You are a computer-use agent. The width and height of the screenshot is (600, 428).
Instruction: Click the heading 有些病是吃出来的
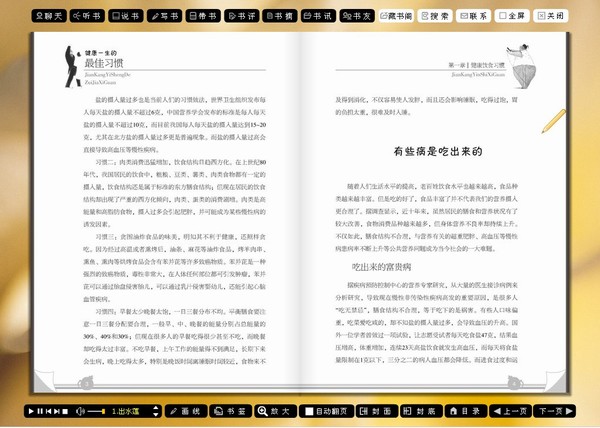[x=438, y=151]
